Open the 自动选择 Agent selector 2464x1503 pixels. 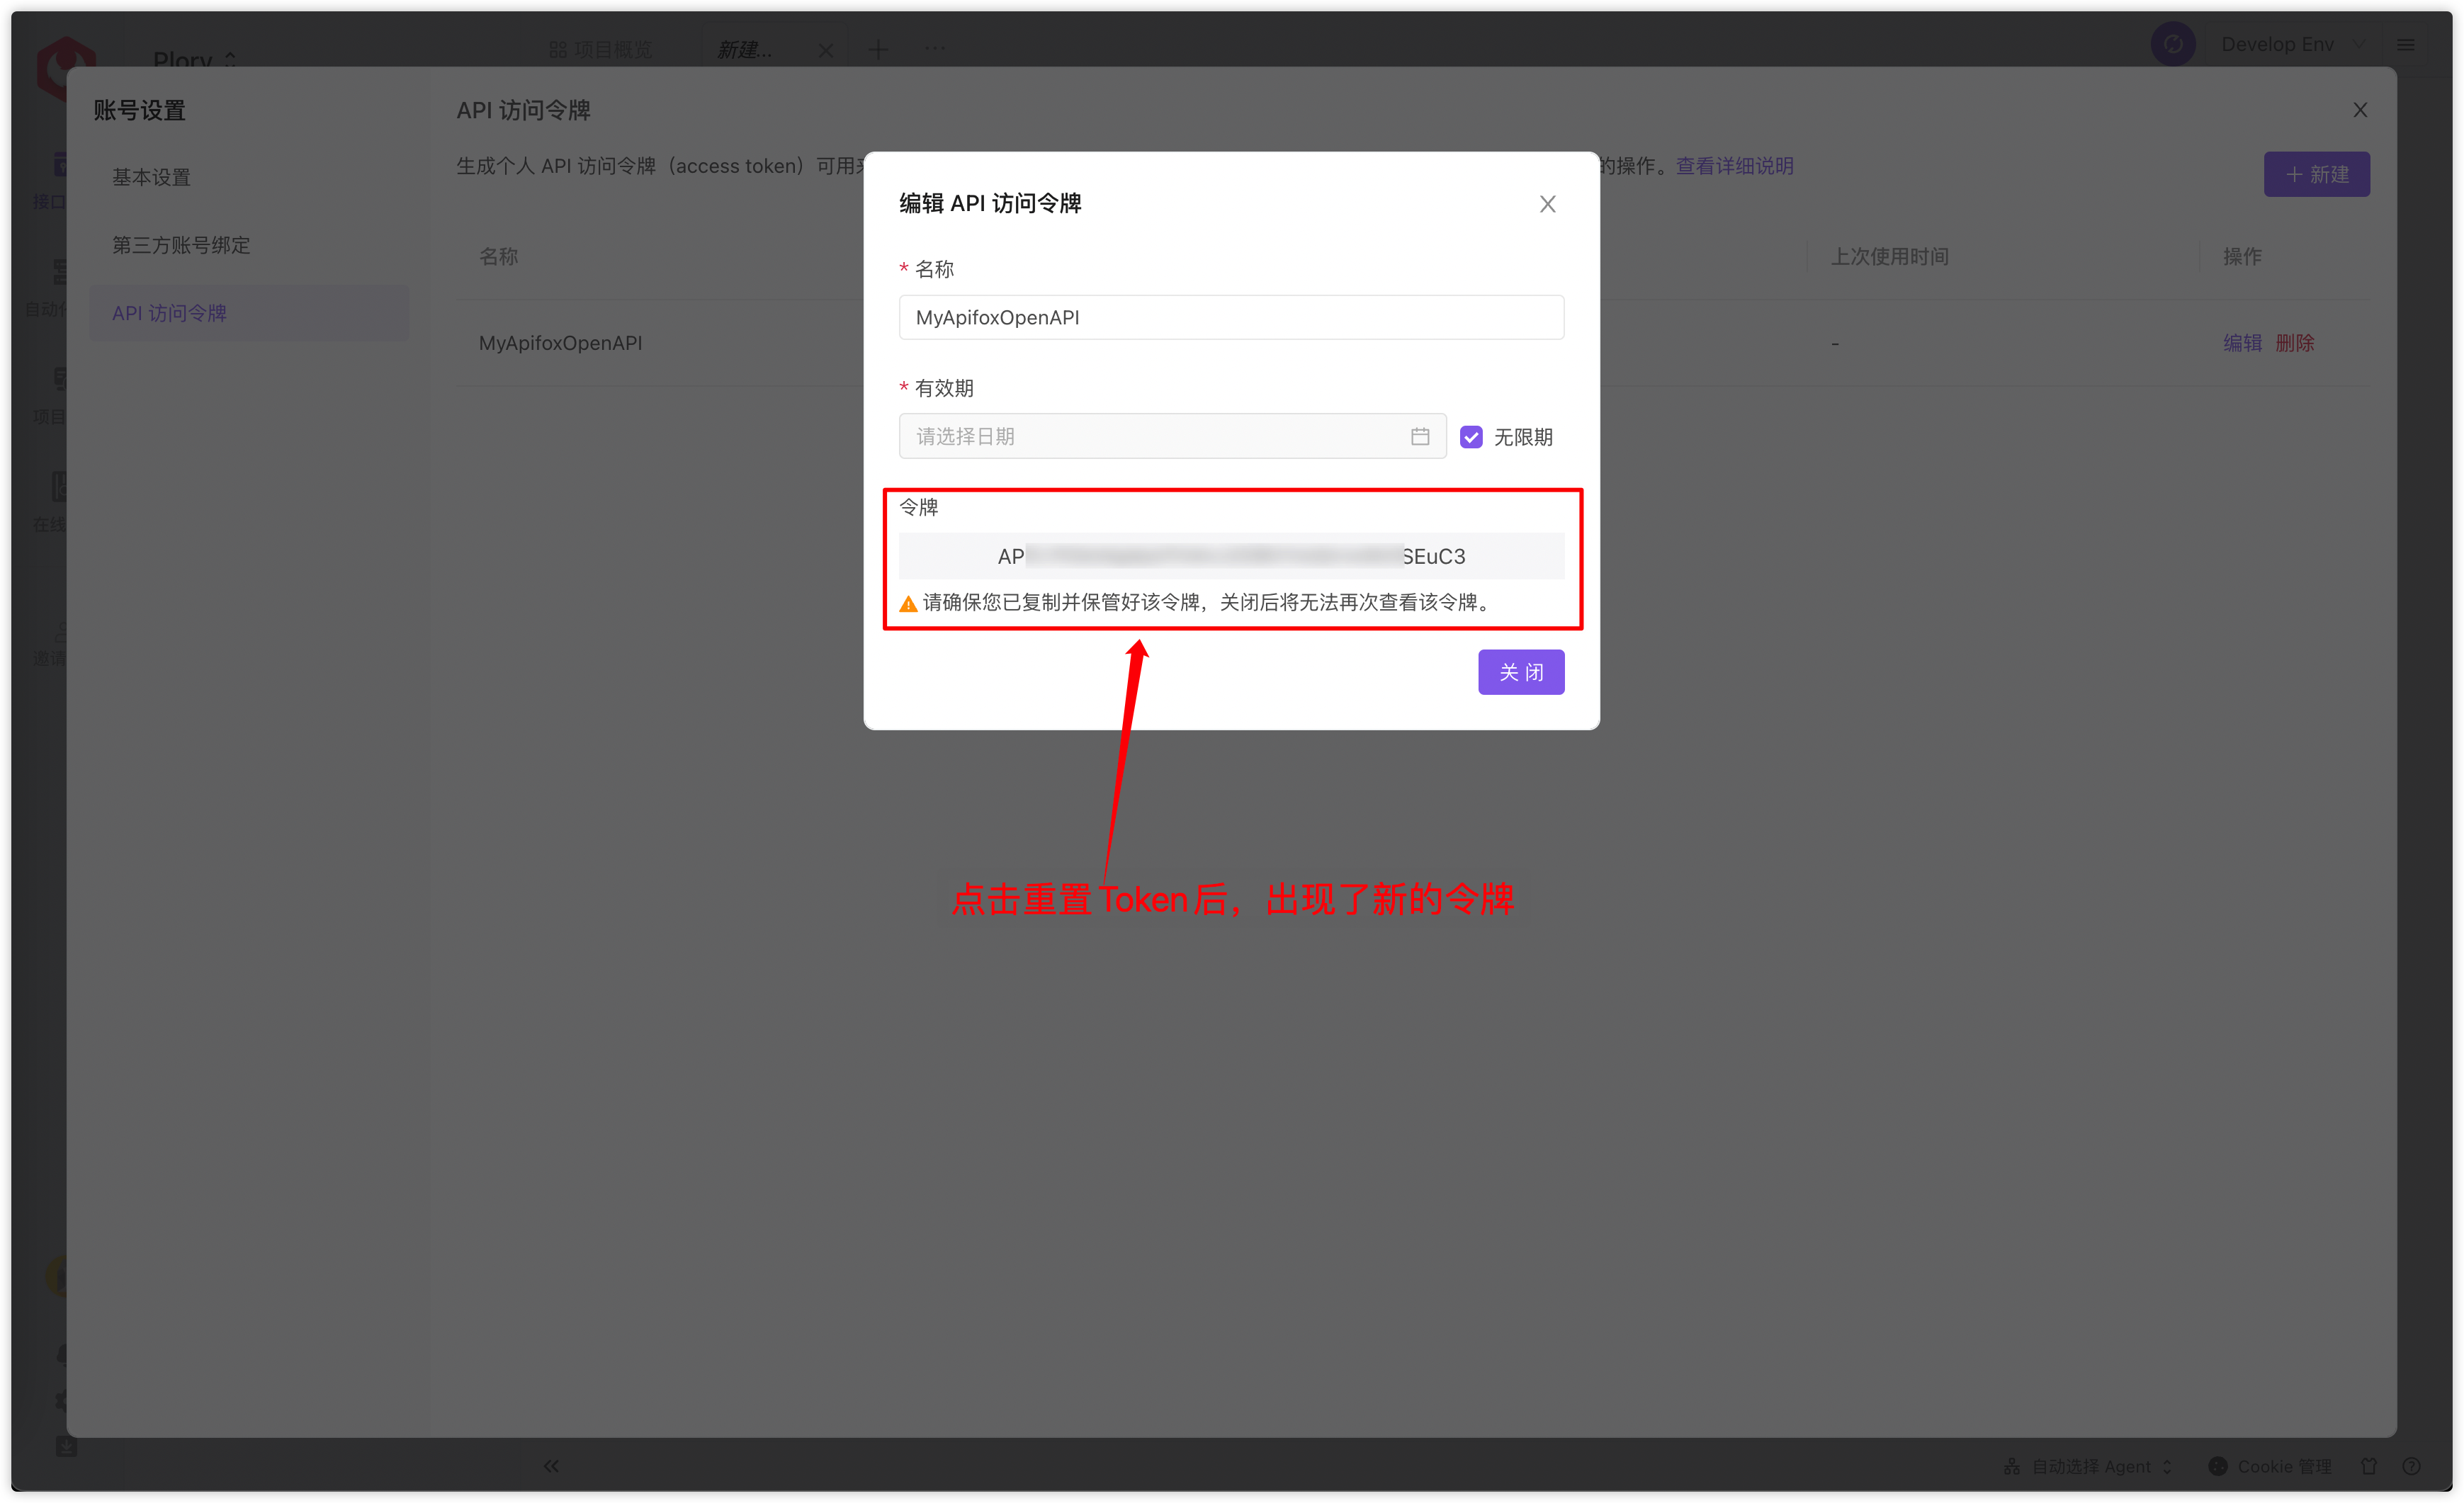2088,1466
